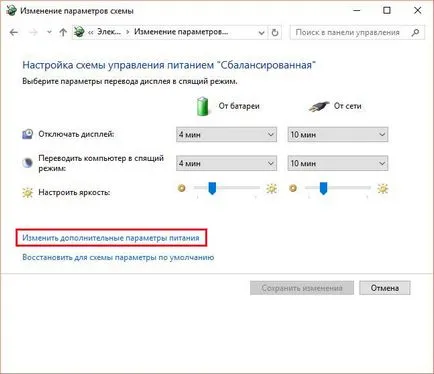Open sleep timeout dropdown for plugged in

338,163
